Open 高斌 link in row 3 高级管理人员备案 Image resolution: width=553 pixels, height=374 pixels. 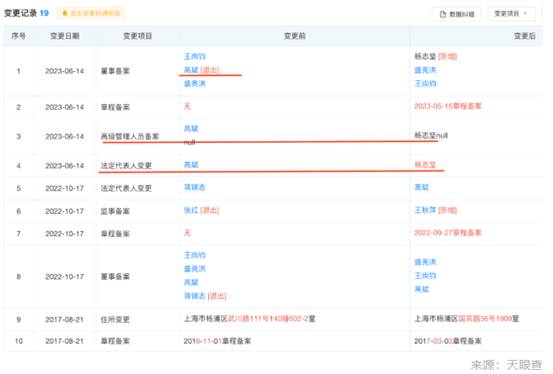191,128
